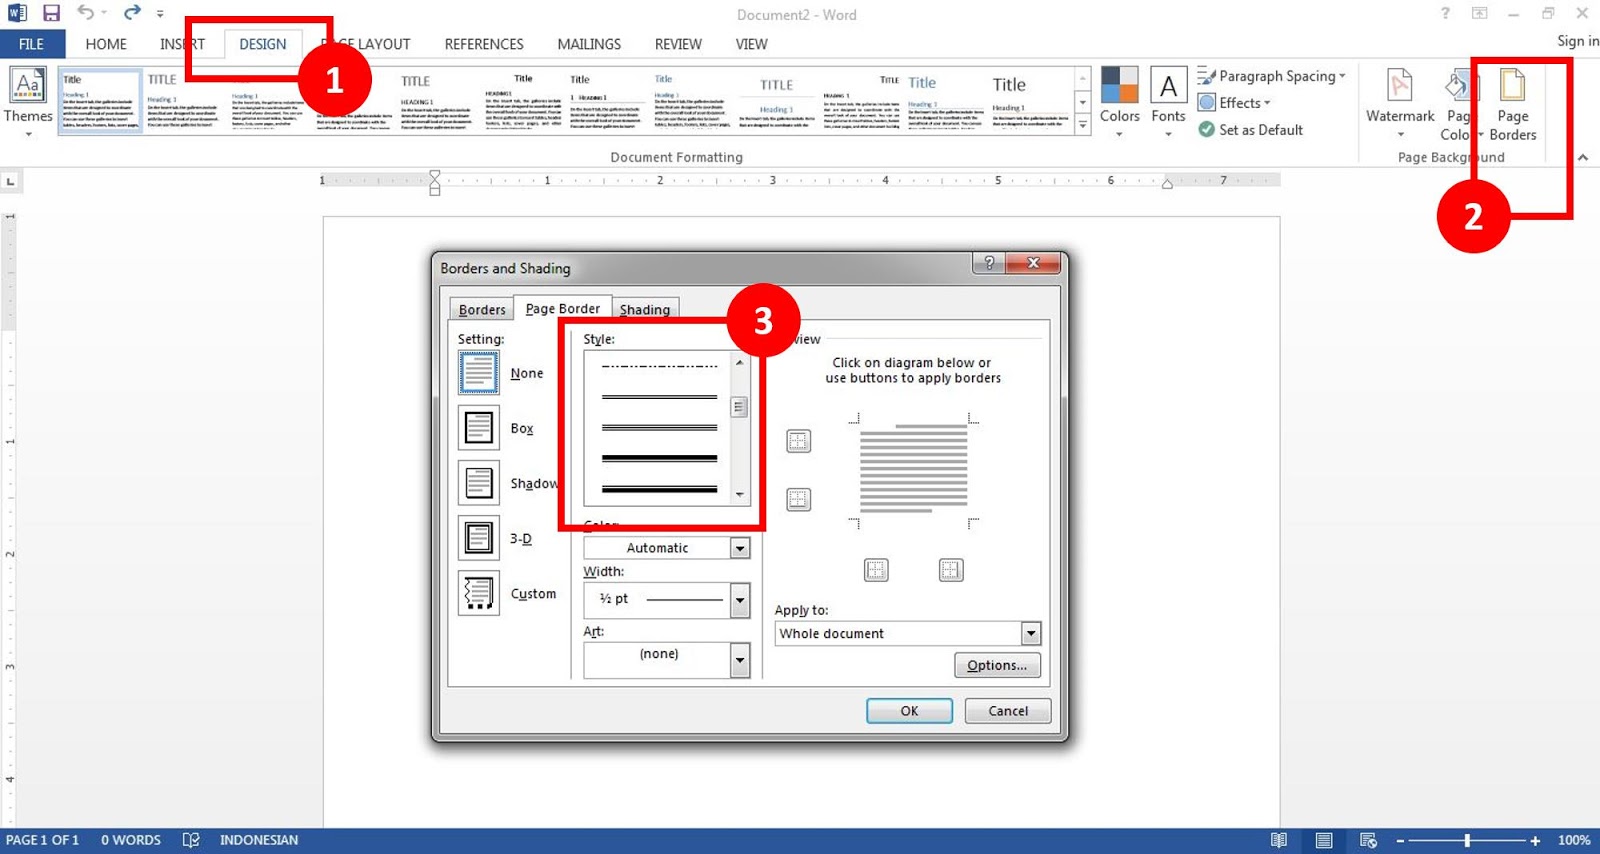Open the HOME ribbon tab
The height and width of the screenshot is (854, 1600).
point(106,44)
